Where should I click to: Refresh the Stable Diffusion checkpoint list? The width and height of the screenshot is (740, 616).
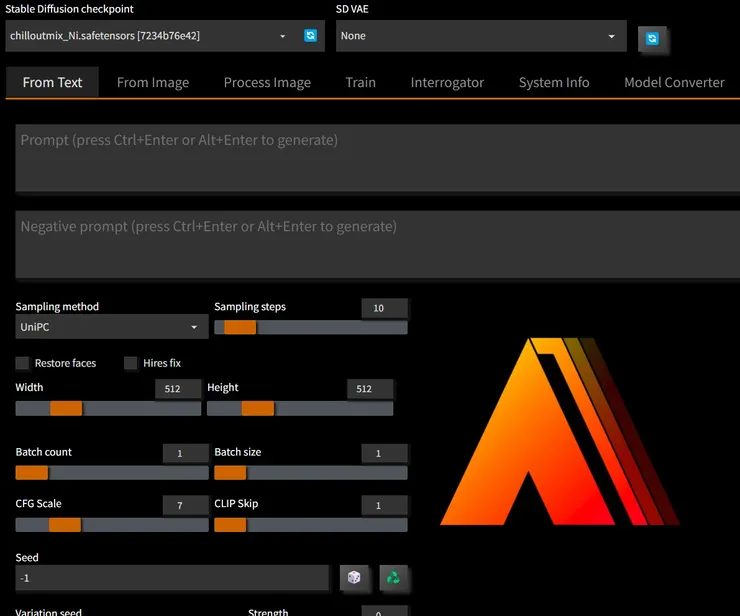click(310, 36)
